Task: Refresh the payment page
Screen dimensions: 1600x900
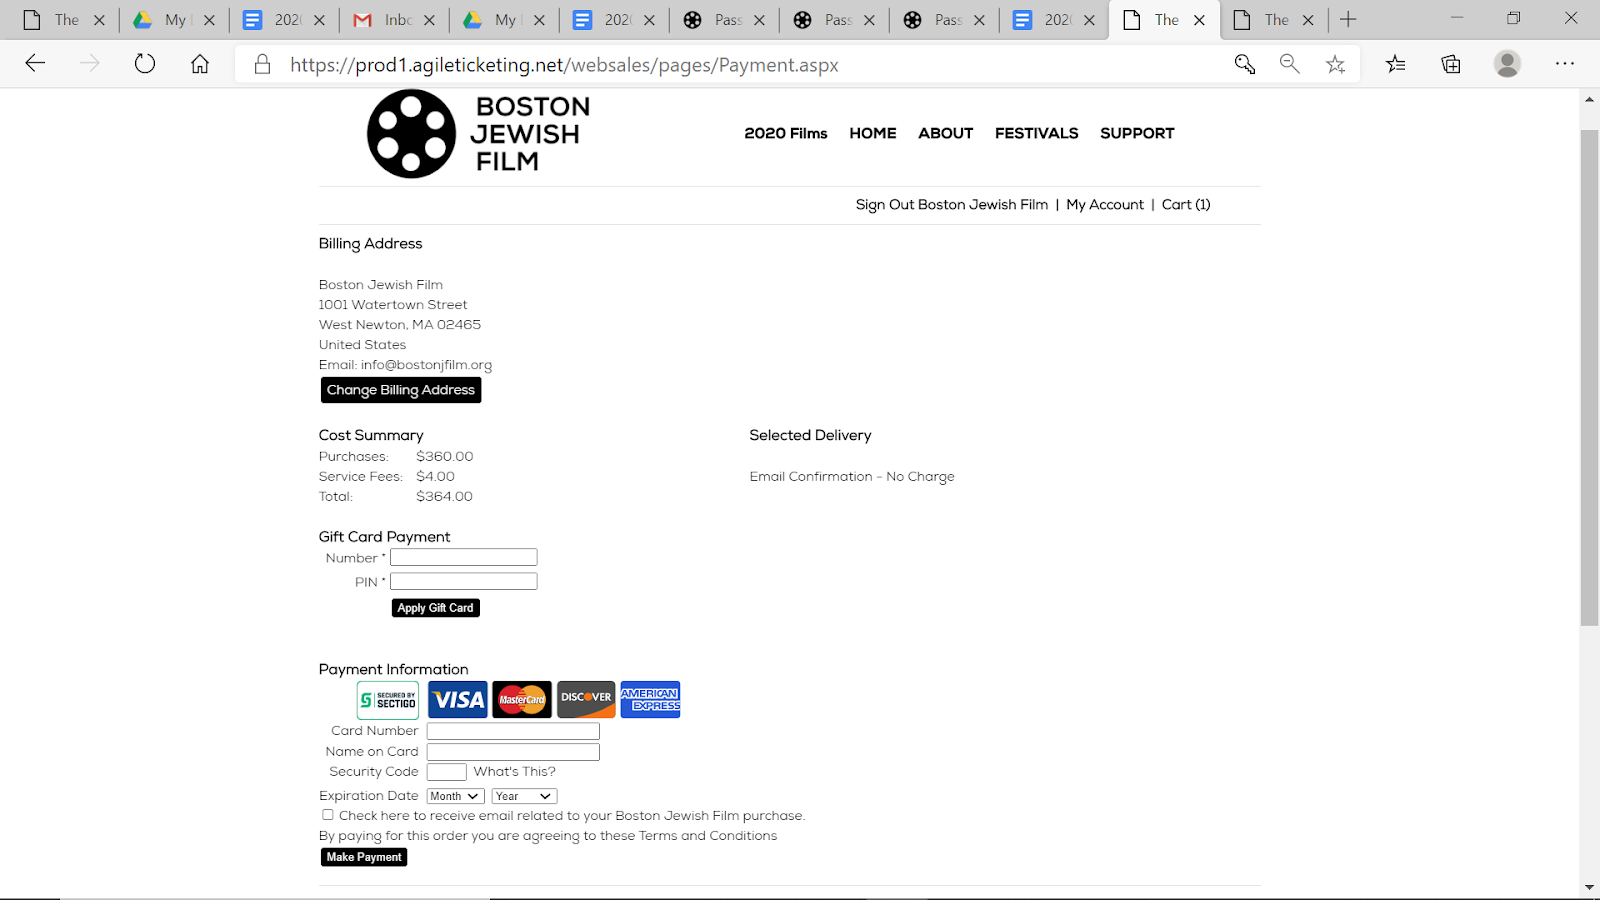Action: click(145, 64)
